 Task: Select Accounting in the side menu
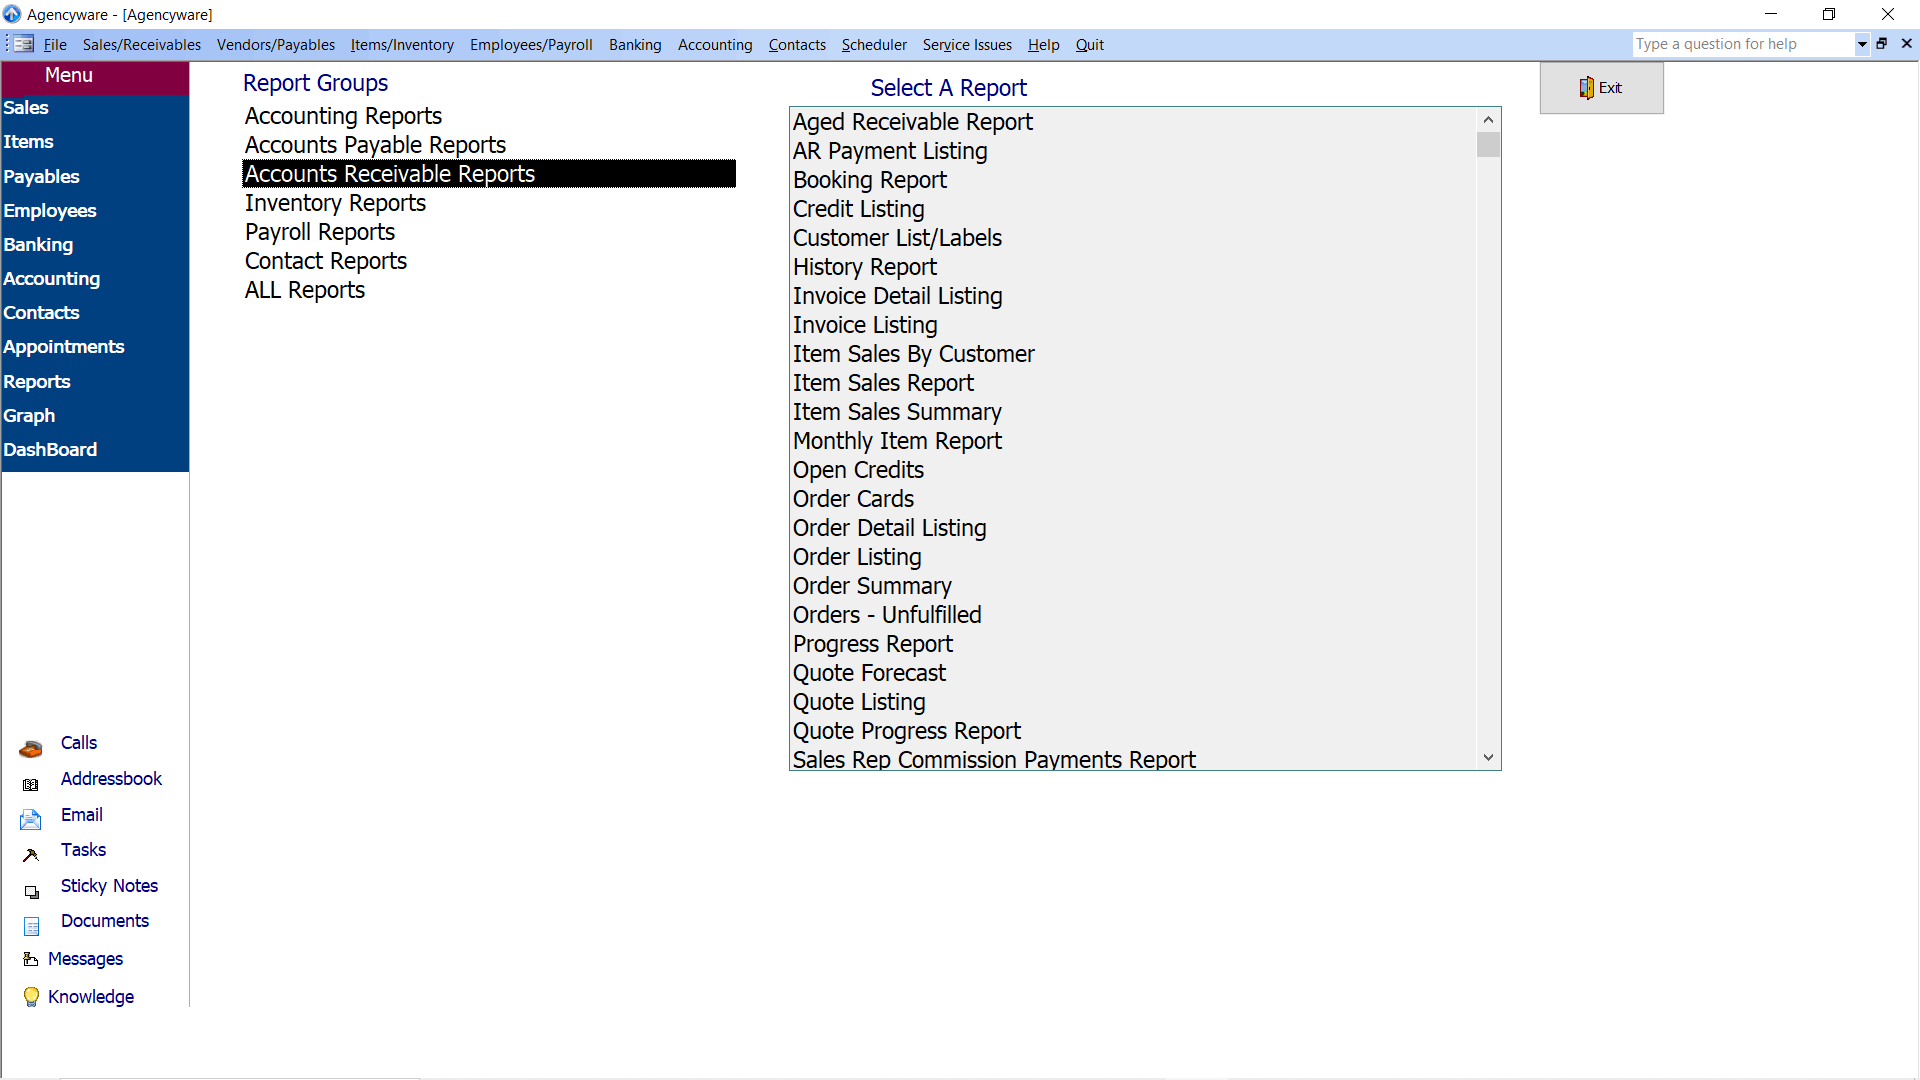(51, 279)
